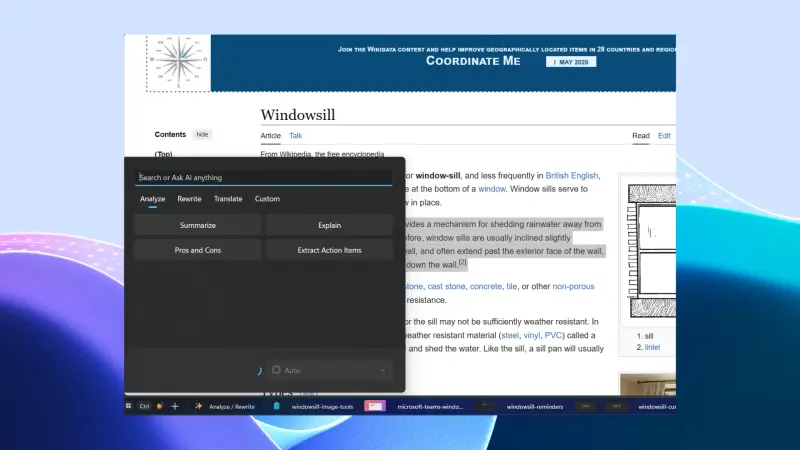
Task: Follow the steel link
Action: [510, 335]
